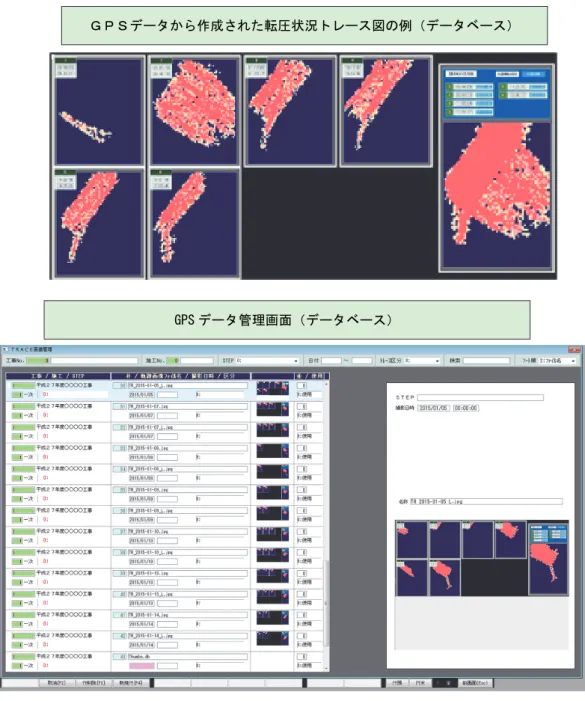Open the thumbnail for TR_2015-01-08_L.jpg row
The width and height of the screenshot is (585, 701).
[x=273, y=472]
